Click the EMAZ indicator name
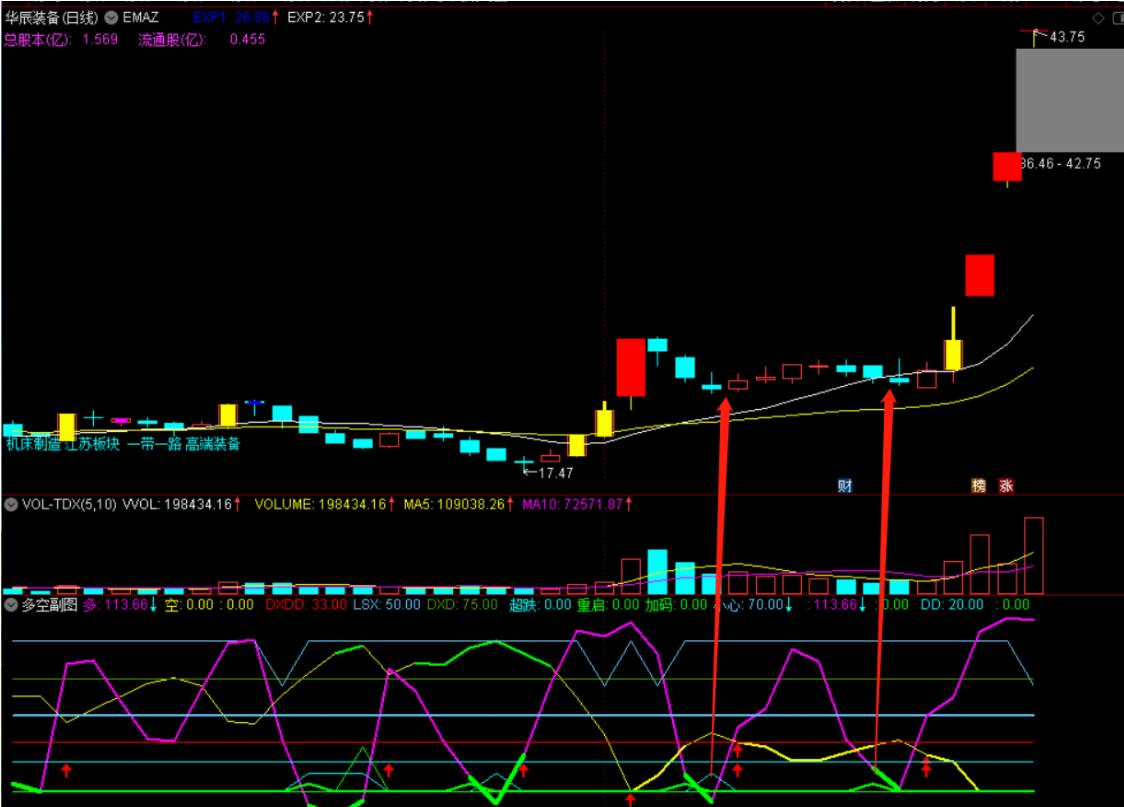The width and height of the screenshot is (1124, 807). point(140,17)
